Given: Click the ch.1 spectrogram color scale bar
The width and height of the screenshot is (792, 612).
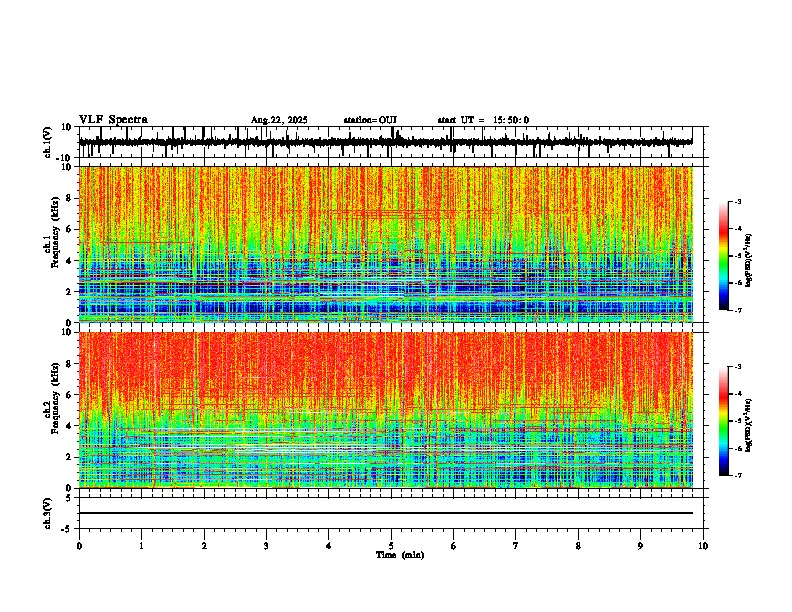Looking at the screenshot, I should [x=724, y=256].
